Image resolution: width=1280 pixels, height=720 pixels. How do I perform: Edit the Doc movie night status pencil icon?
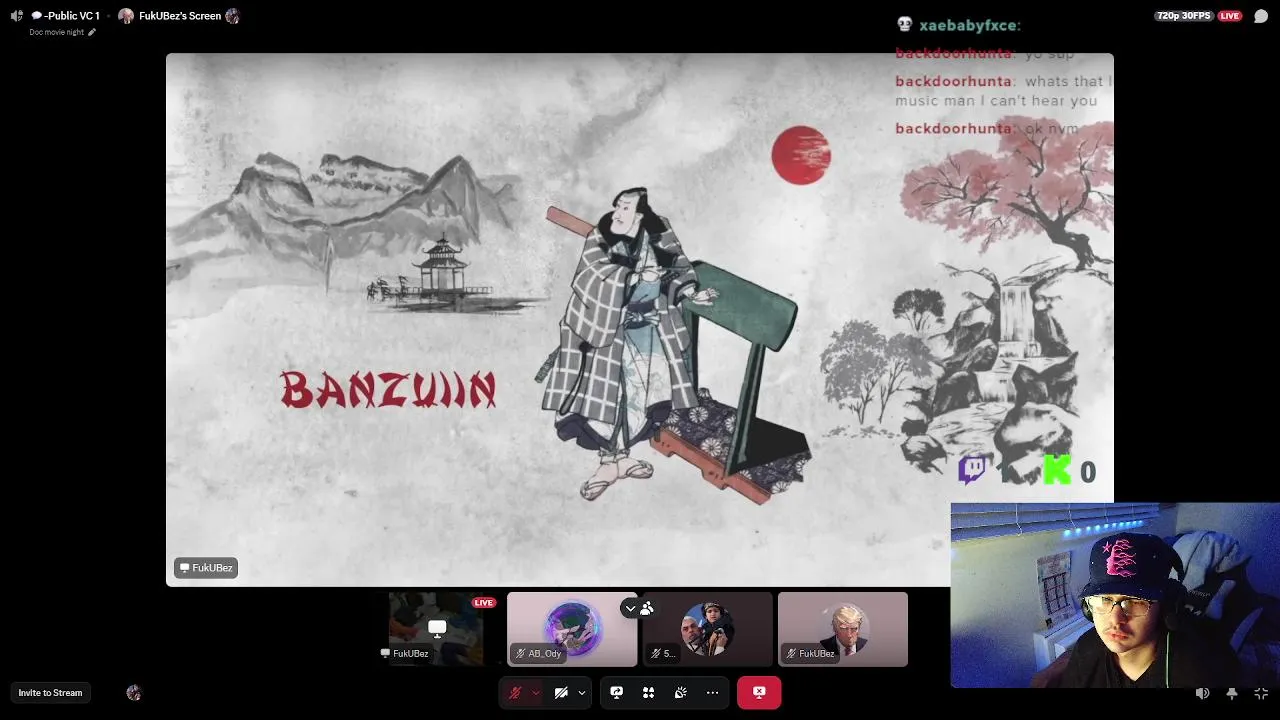coord(92,32)
